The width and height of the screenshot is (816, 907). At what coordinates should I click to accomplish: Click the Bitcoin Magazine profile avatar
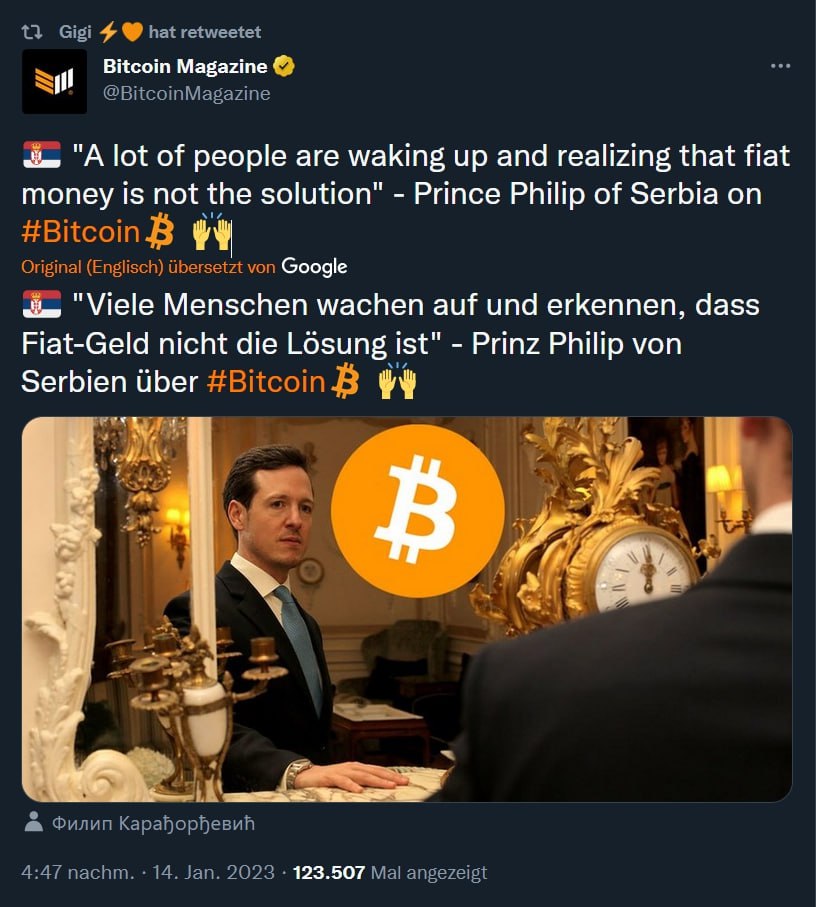tap(54, 82)
